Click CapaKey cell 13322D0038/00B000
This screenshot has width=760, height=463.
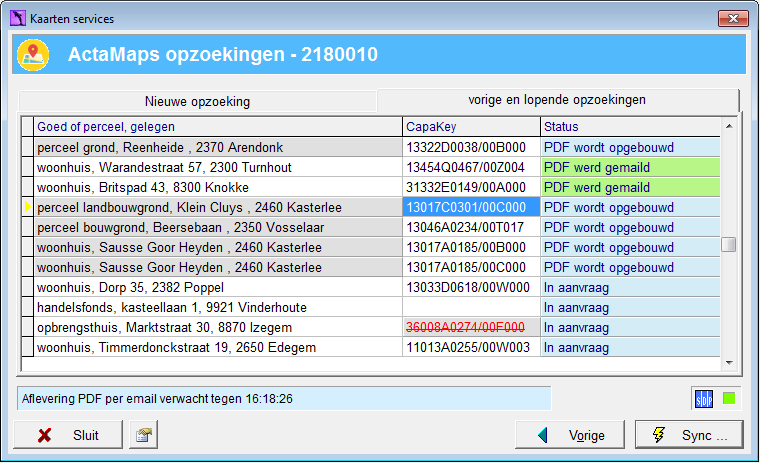pyautogui.click(x=471, y=147)
